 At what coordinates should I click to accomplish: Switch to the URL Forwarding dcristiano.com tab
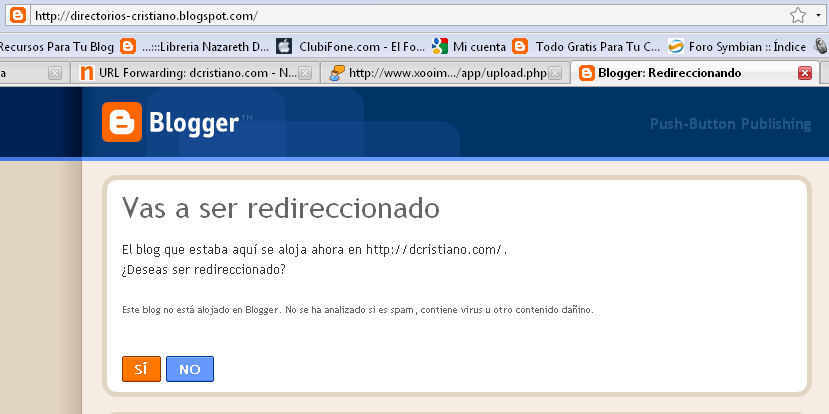(x=195, y=73)
